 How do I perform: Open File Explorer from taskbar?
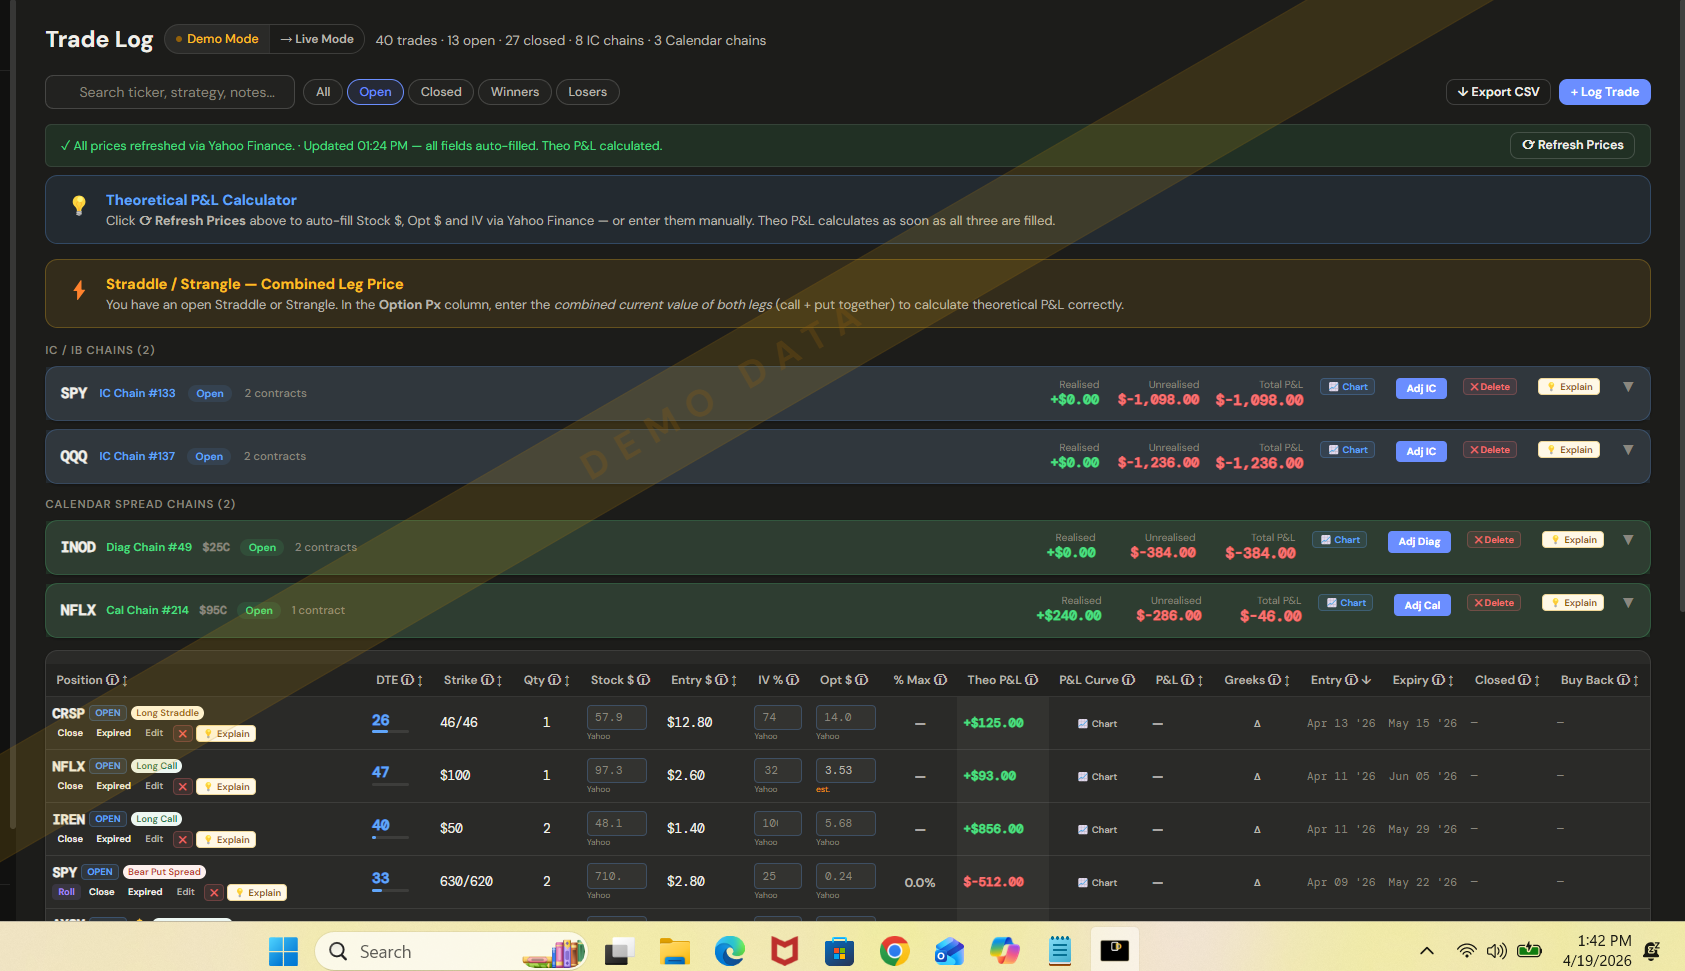(675, 951)
